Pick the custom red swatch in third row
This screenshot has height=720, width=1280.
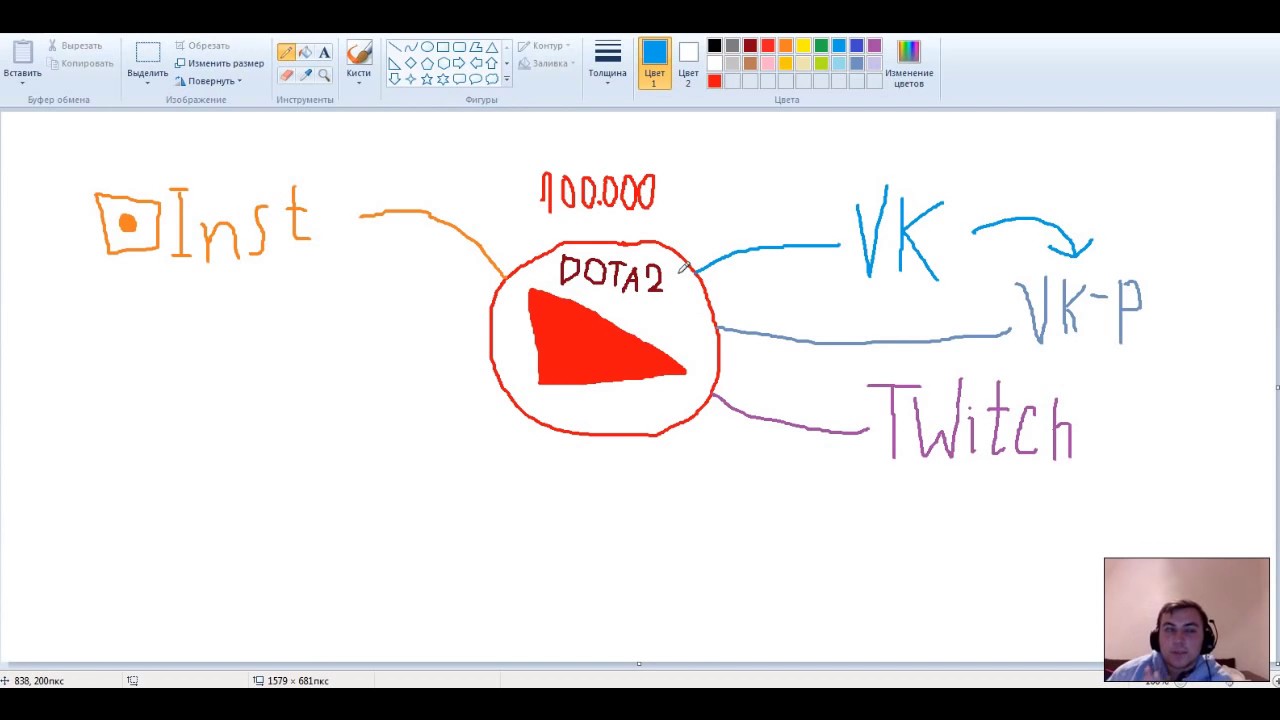pos(714,82)
